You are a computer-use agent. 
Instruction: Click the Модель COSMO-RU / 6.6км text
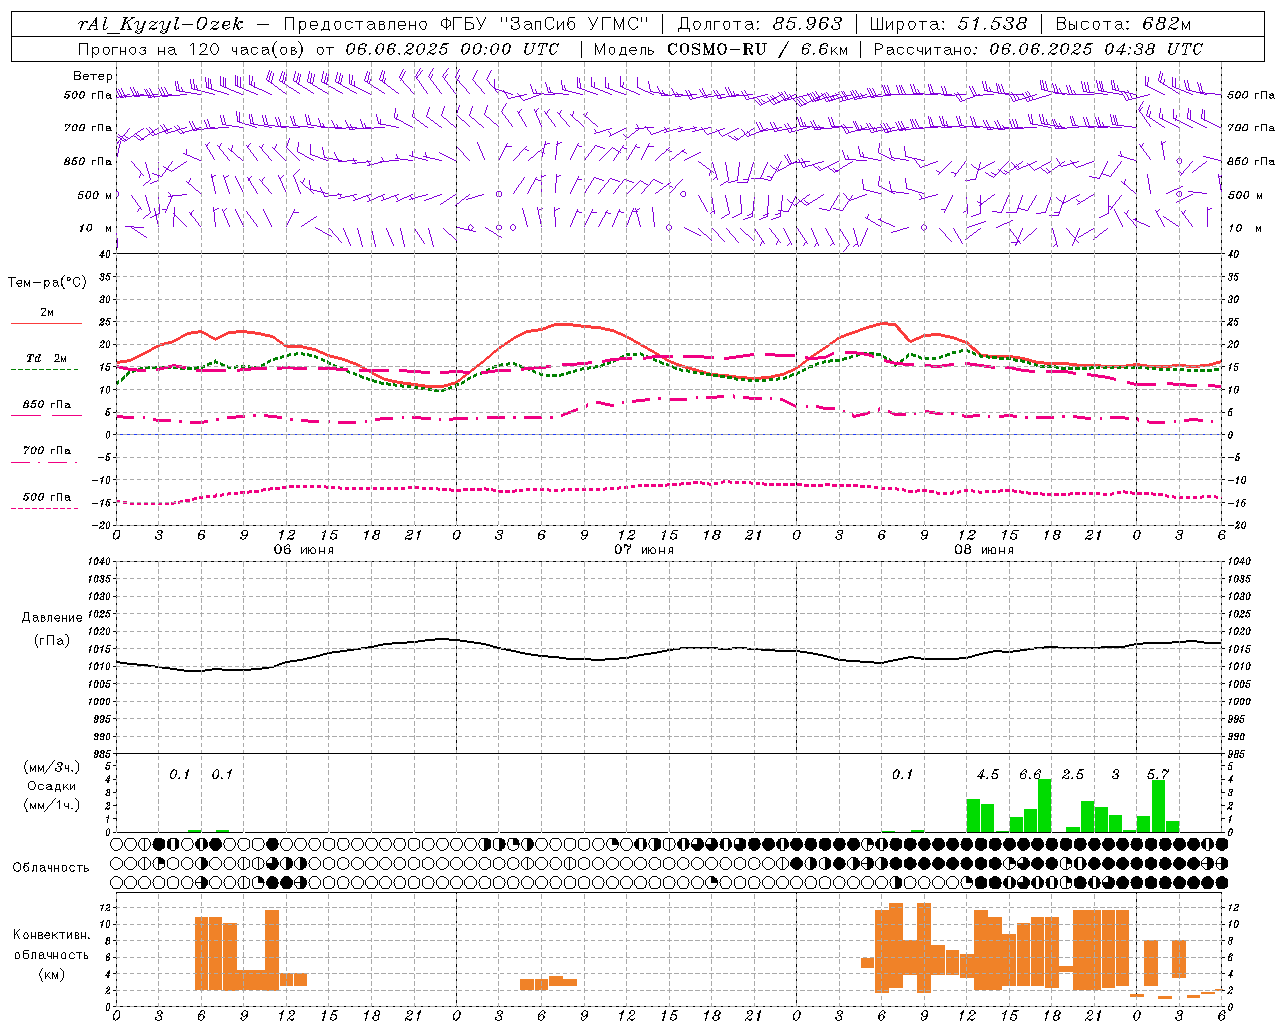tap(721, 49)
